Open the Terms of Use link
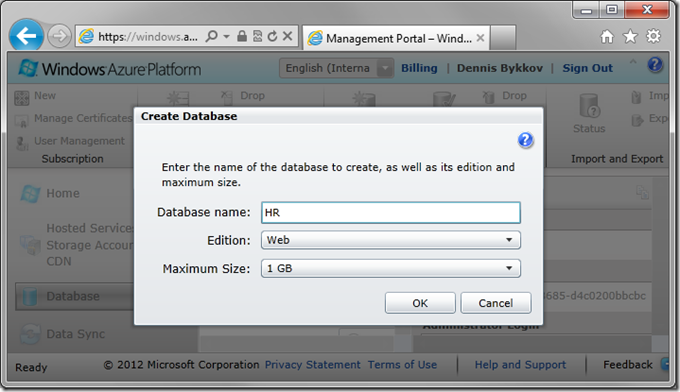 [402, 365]
